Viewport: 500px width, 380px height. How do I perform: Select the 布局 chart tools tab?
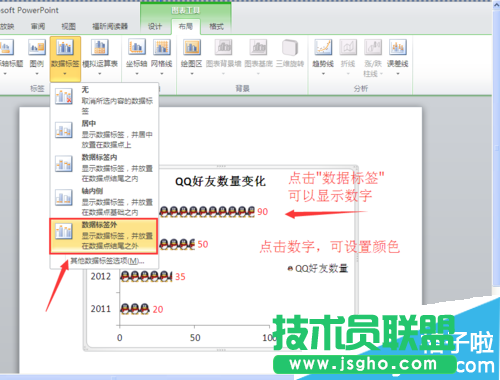click(x=186, y=27)
